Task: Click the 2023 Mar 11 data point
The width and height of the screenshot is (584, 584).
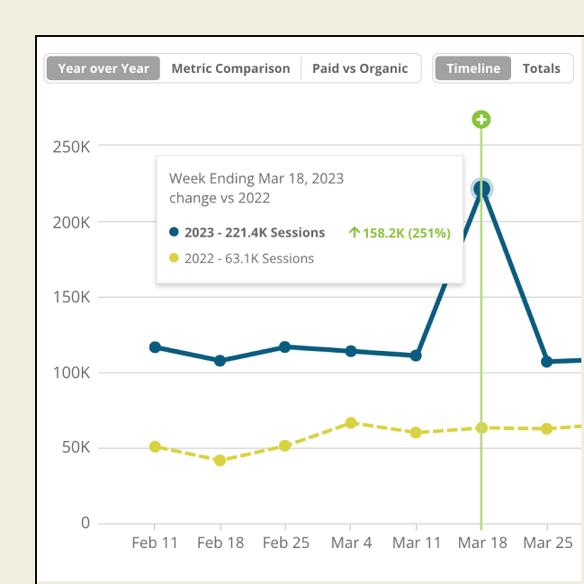Action: (416, 355)
